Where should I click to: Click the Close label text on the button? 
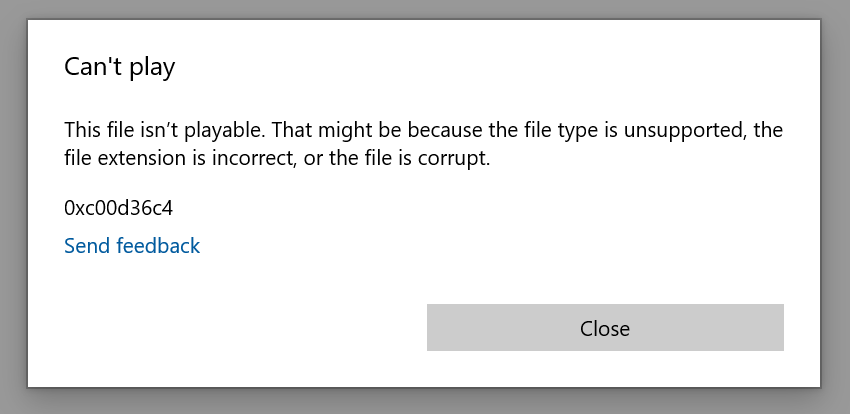click(x=605, y=328)
